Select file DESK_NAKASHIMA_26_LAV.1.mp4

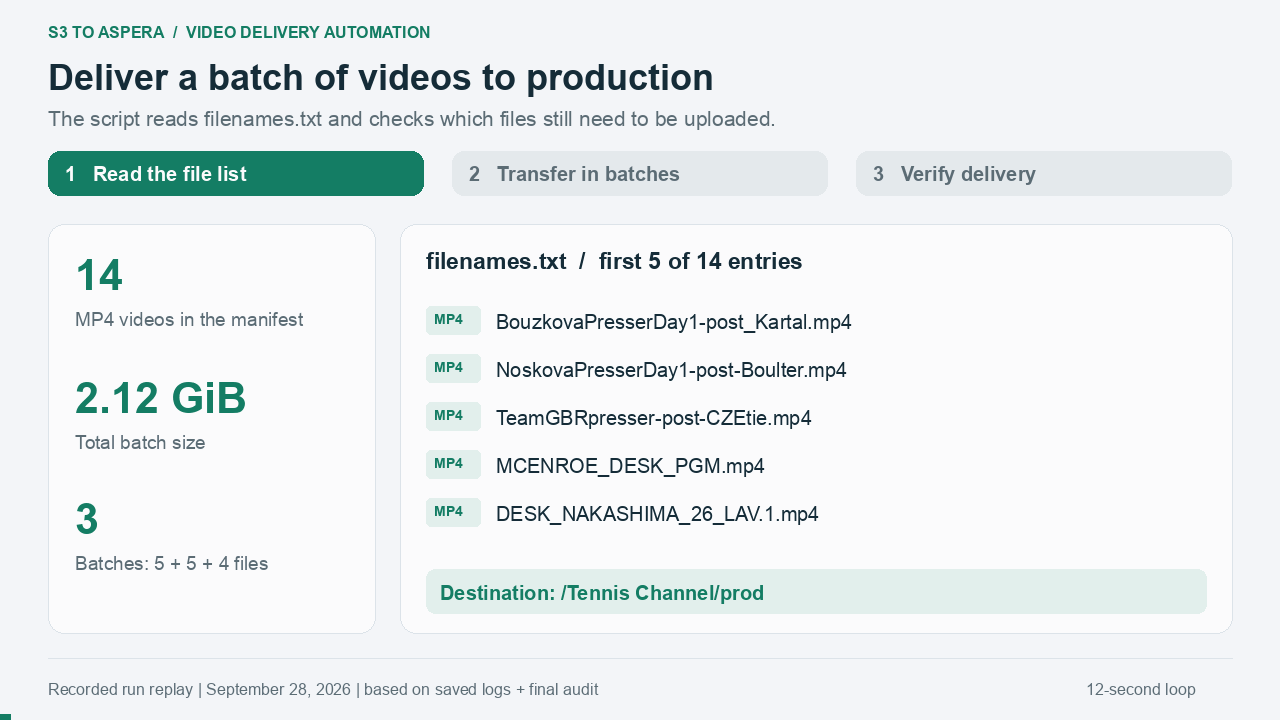click(x=657, y=514)
